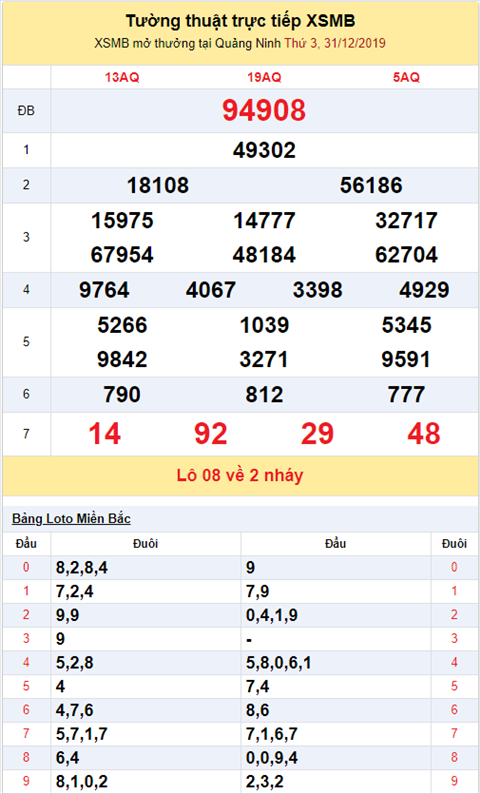Select third prize number 62704

click(406, 255)
